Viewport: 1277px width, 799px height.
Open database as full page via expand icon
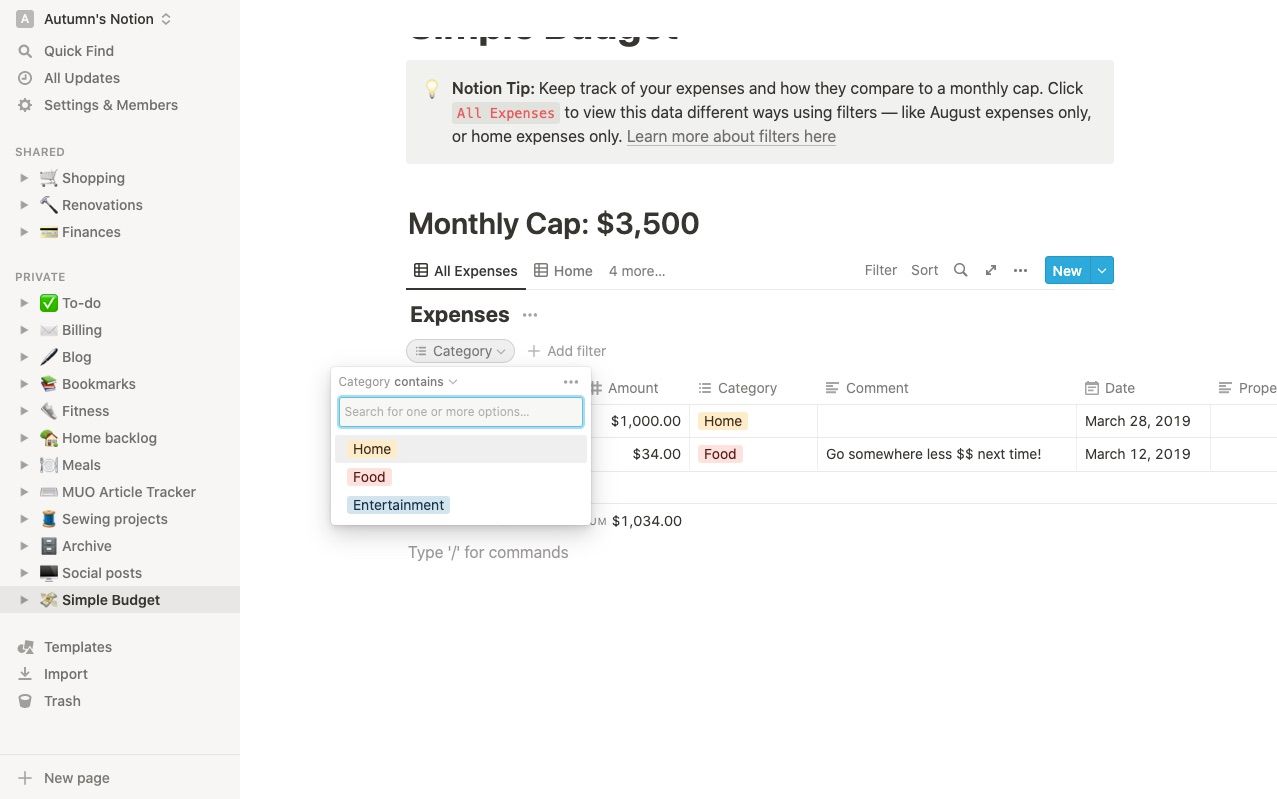[x=990, y=270]
